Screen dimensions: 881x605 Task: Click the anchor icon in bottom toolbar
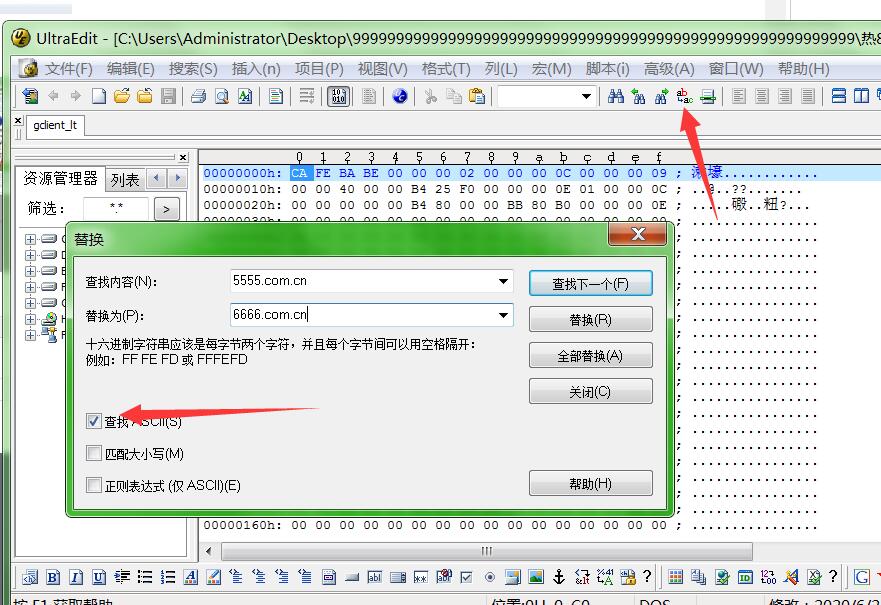point(559,577)
